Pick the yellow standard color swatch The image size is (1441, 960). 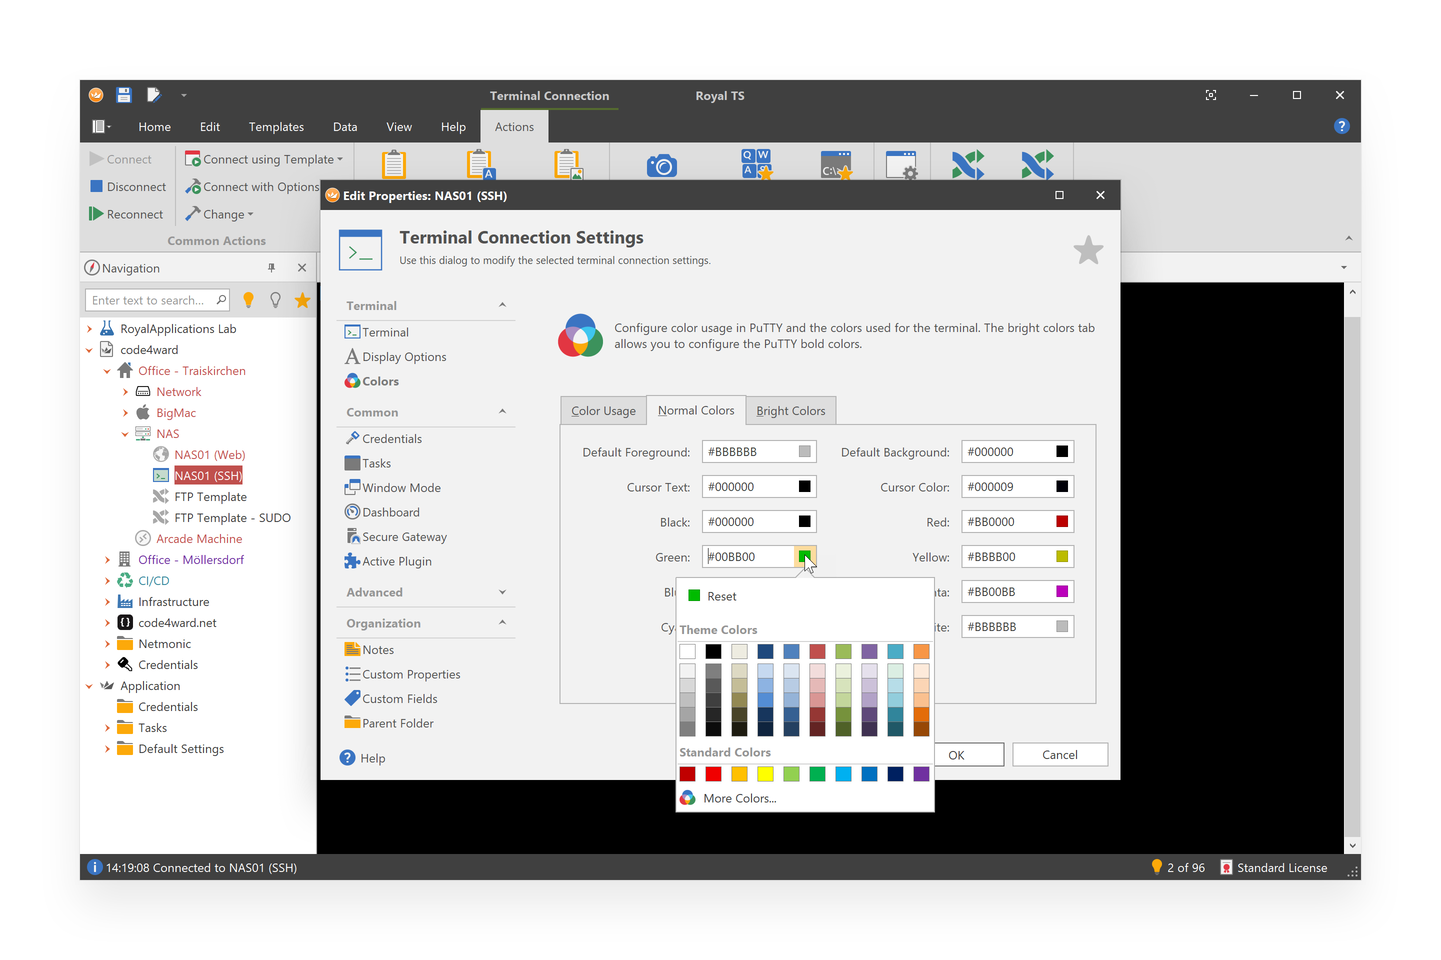pyautogui.click(x=765, y=774)
